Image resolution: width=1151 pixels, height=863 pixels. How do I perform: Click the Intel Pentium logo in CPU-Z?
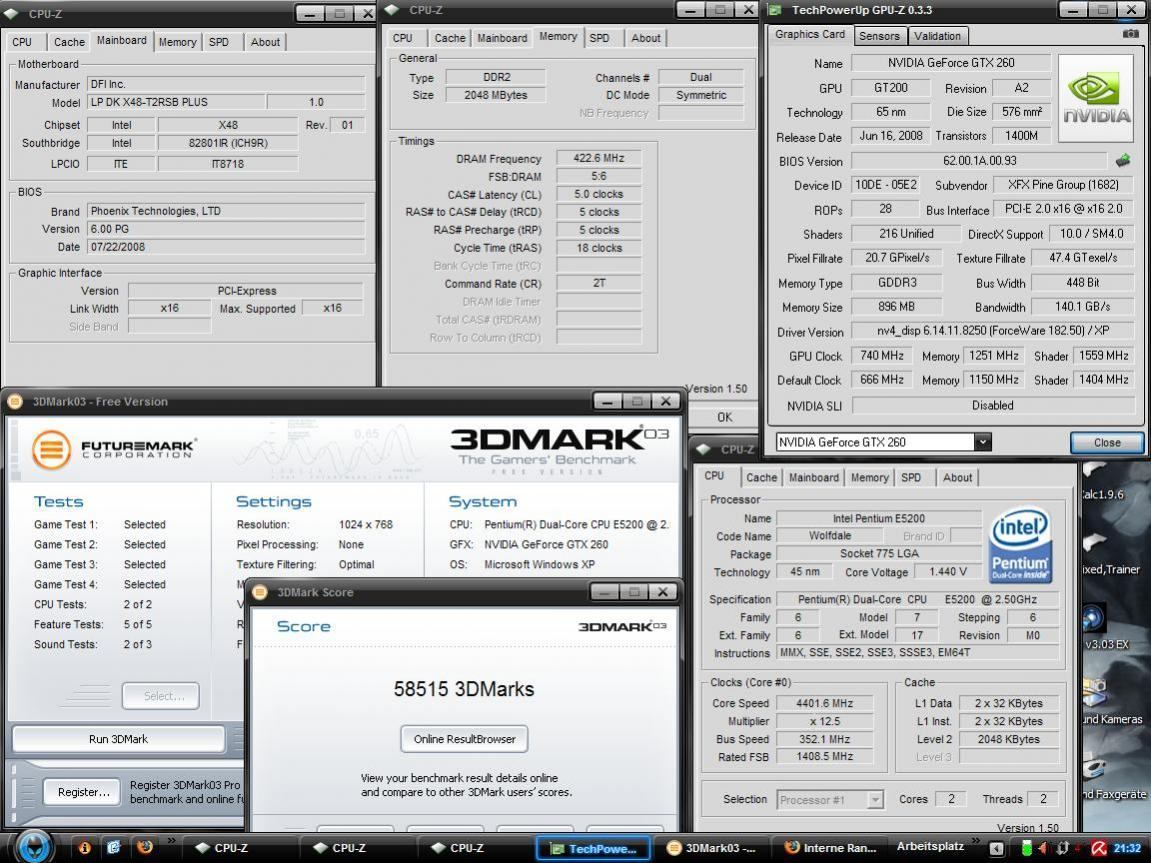1020,545
